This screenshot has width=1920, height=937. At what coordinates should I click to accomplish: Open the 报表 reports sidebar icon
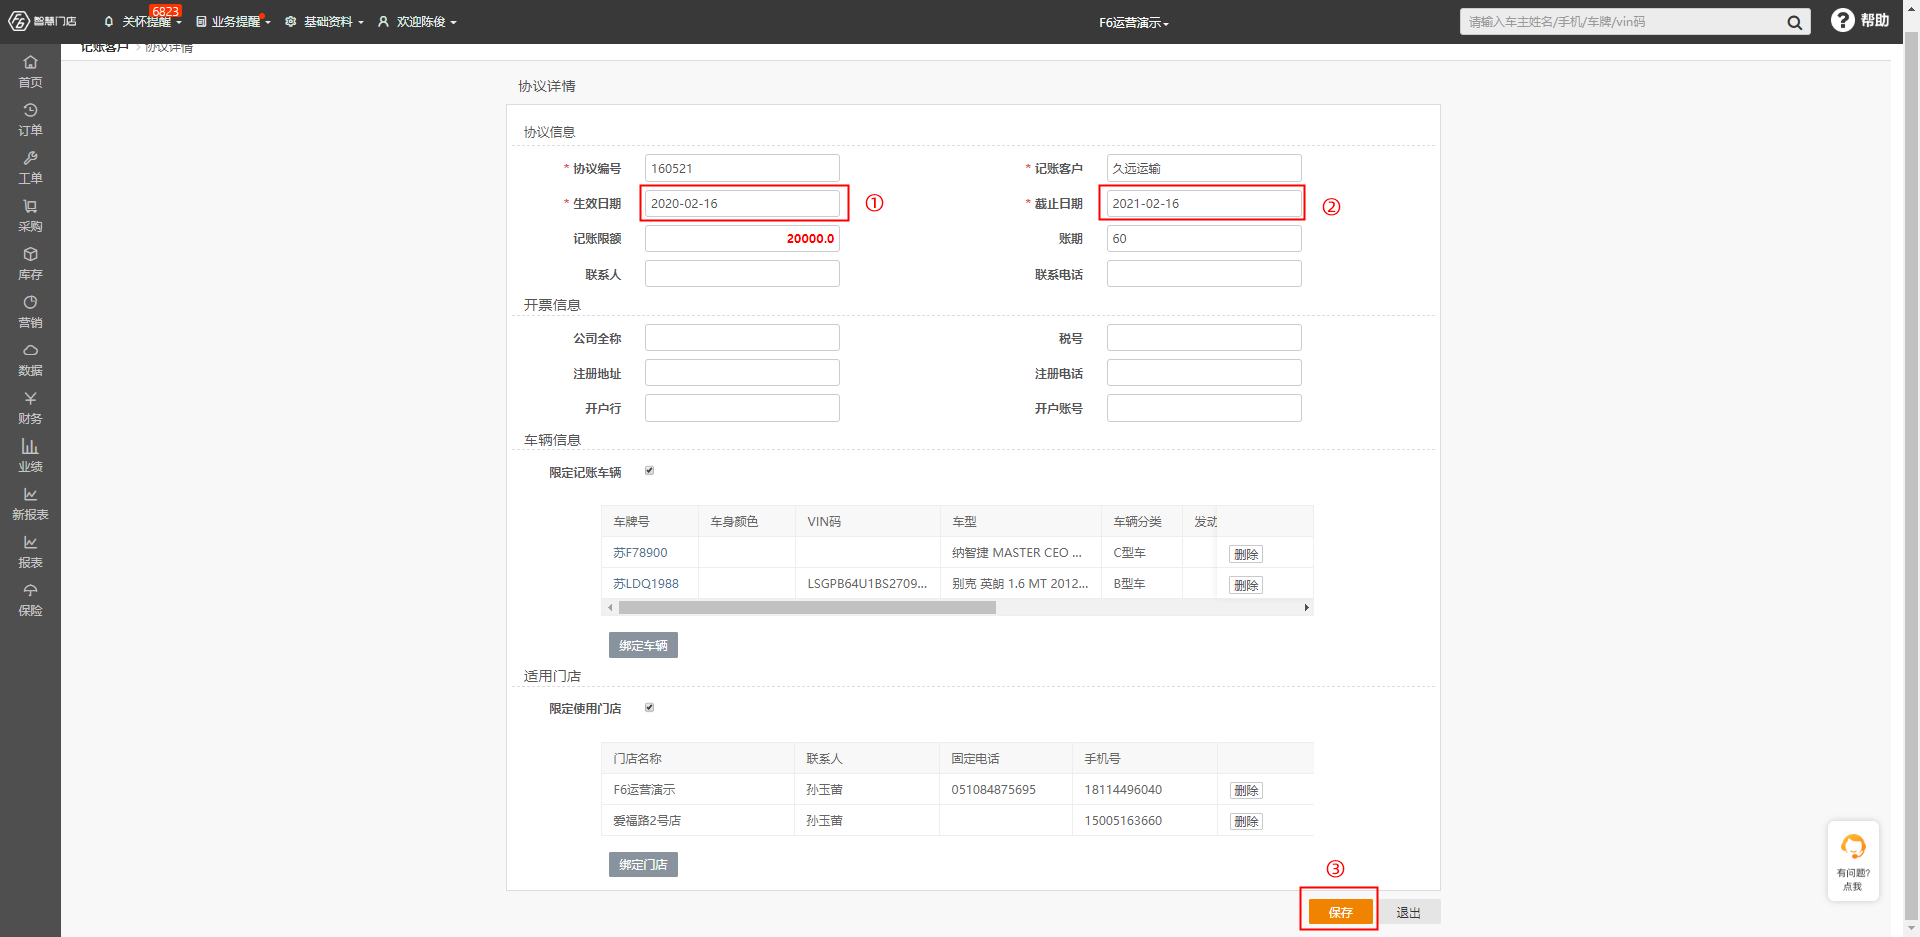pyautogui.click(x=30, y=551)
